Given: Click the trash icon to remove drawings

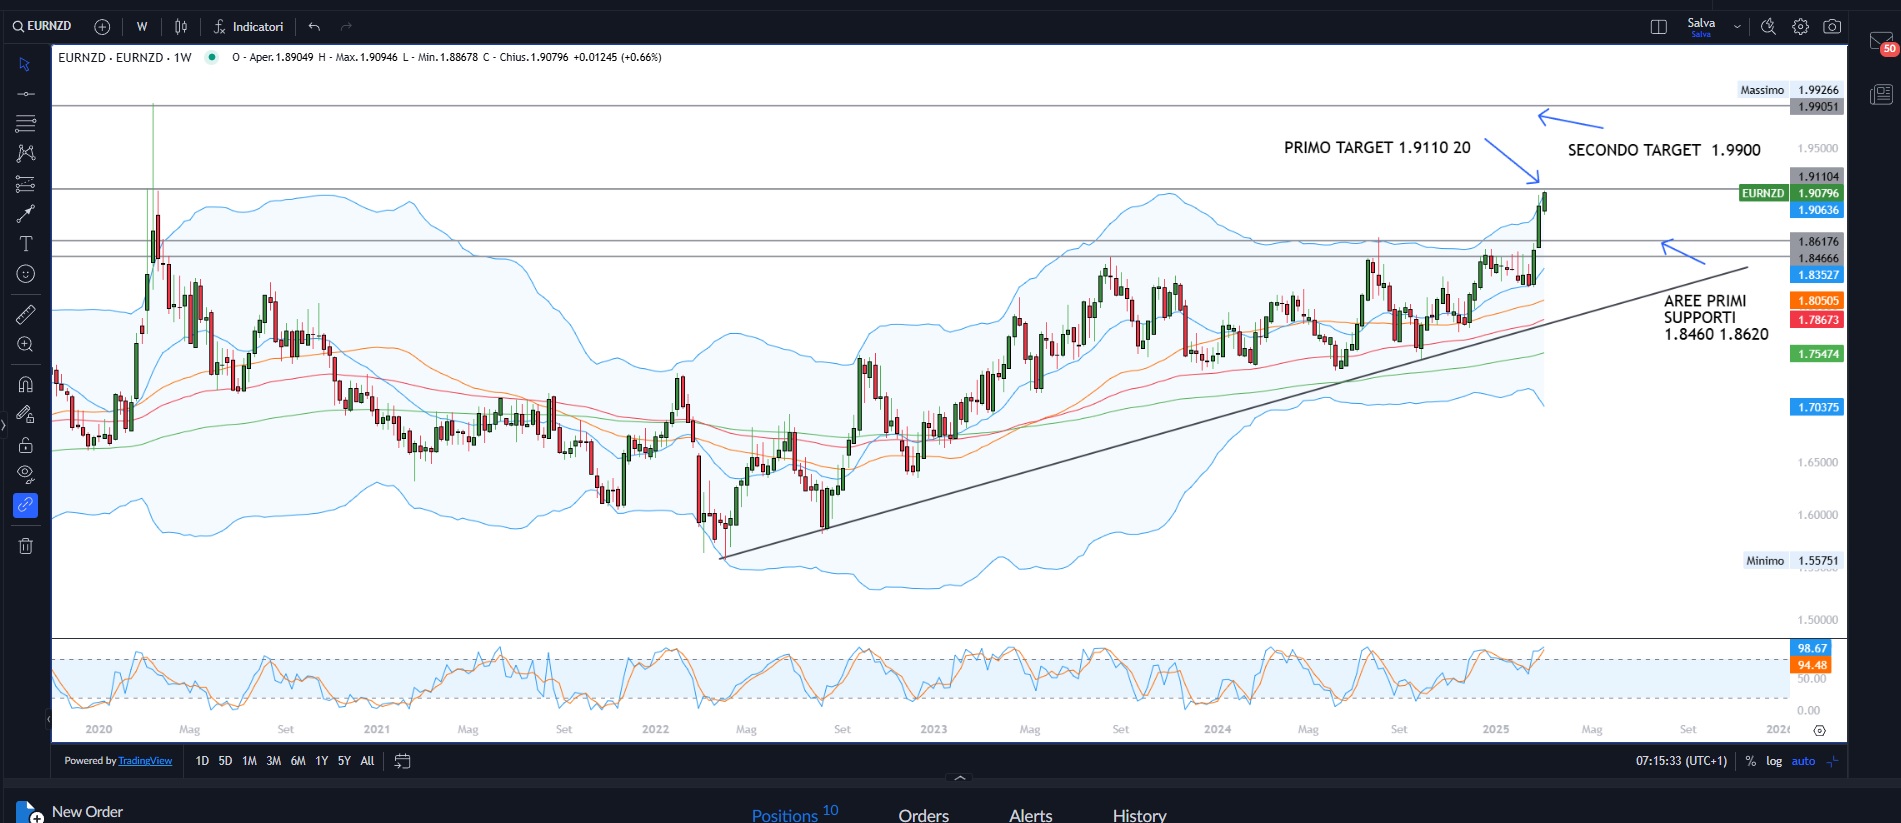Looking at the screenshot, I should point(26,546).
